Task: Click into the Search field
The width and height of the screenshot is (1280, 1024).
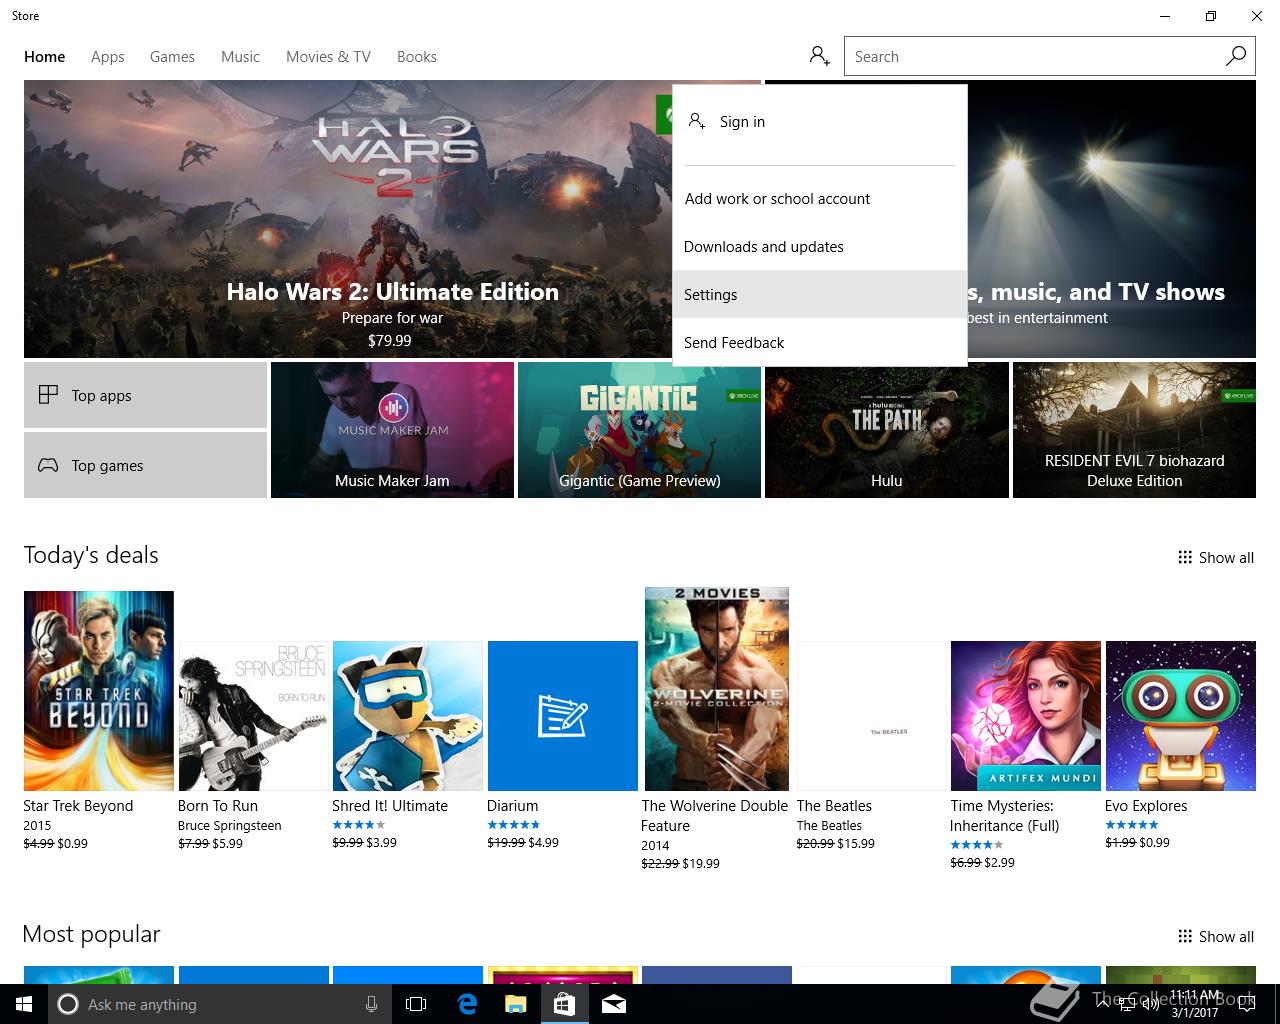Action: 1033,56
